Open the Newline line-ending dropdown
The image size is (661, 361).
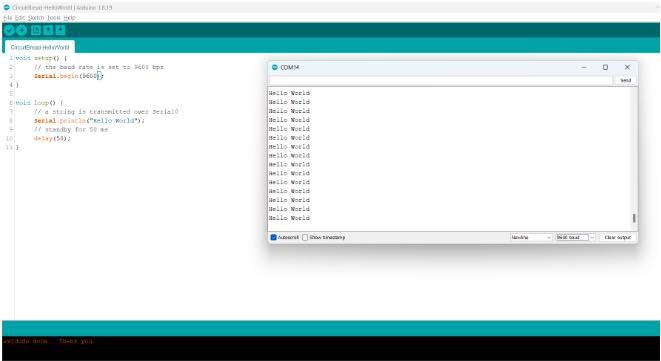pos(531,237)
